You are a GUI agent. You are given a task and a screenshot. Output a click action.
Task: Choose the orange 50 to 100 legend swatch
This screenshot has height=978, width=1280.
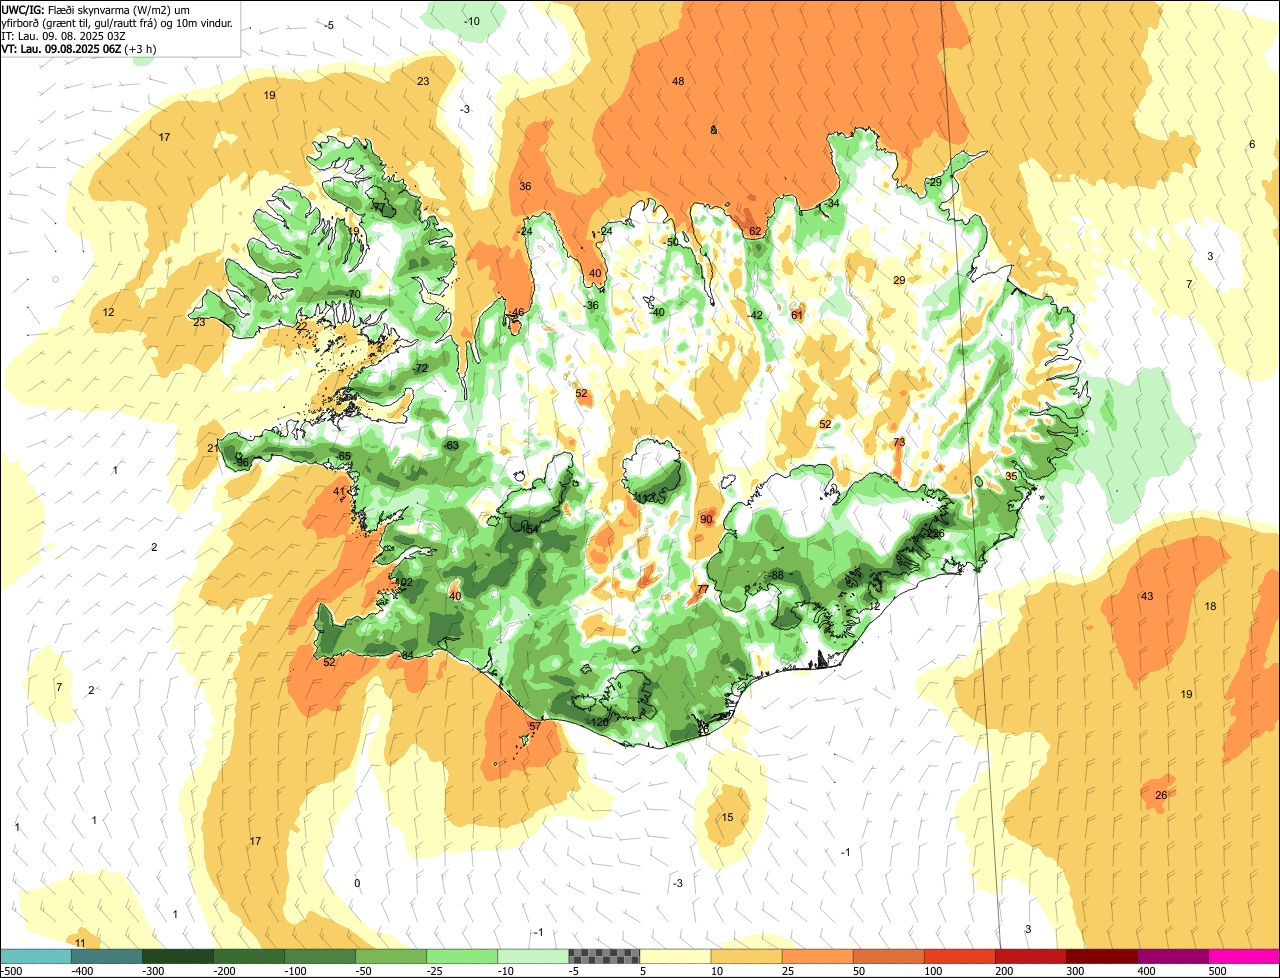click(x=889, y=956)
